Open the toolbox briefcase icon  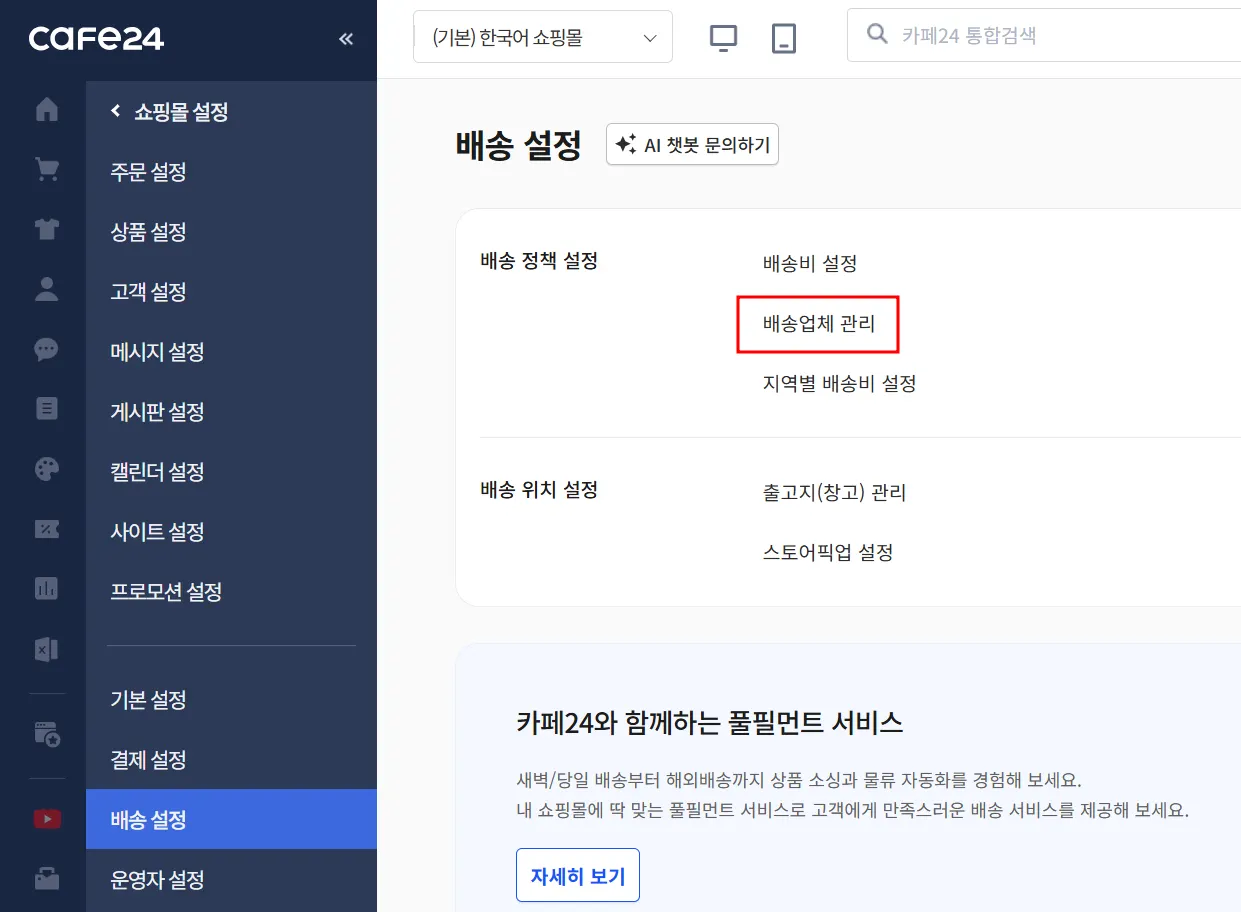(x=47, y=879)
